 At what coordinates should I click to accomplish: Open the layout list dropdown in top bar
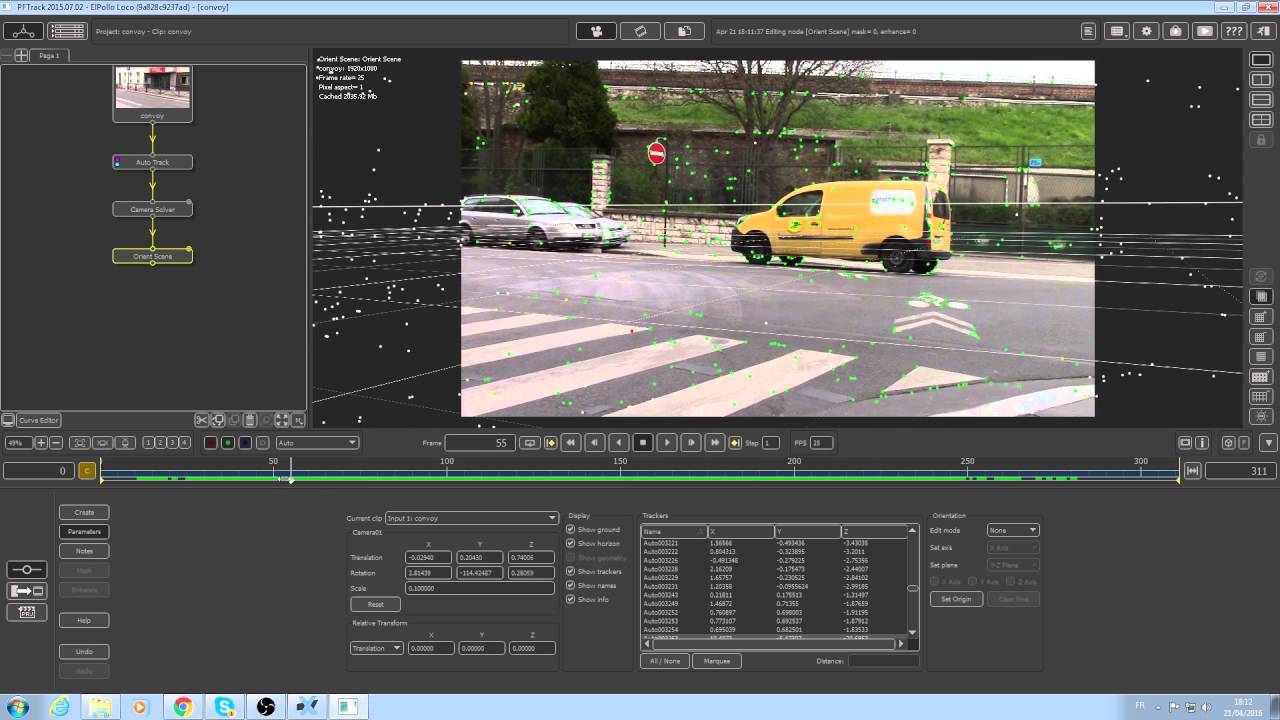click(x=1117, y=31)
